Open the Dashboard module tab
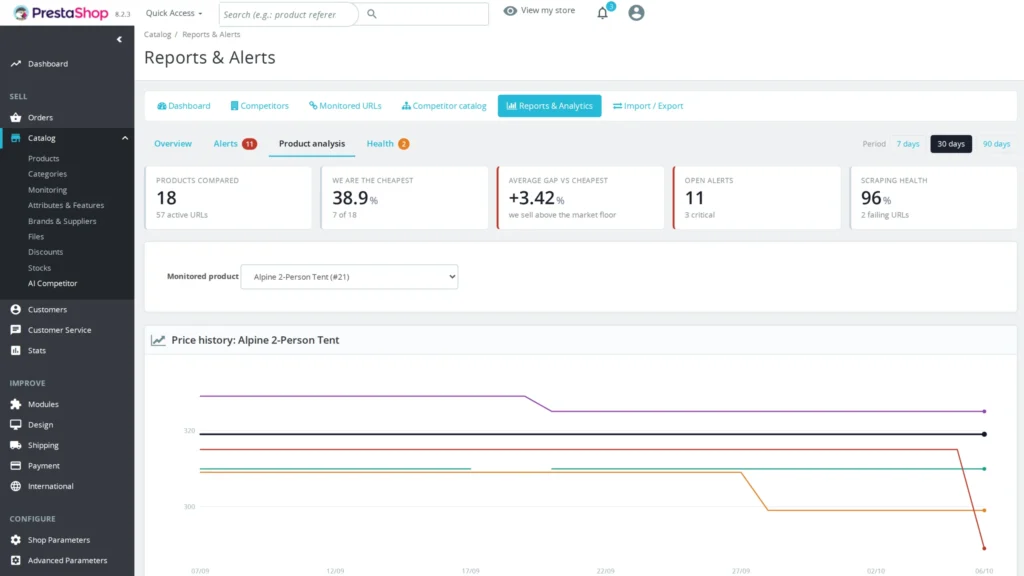 click(184, 106)
